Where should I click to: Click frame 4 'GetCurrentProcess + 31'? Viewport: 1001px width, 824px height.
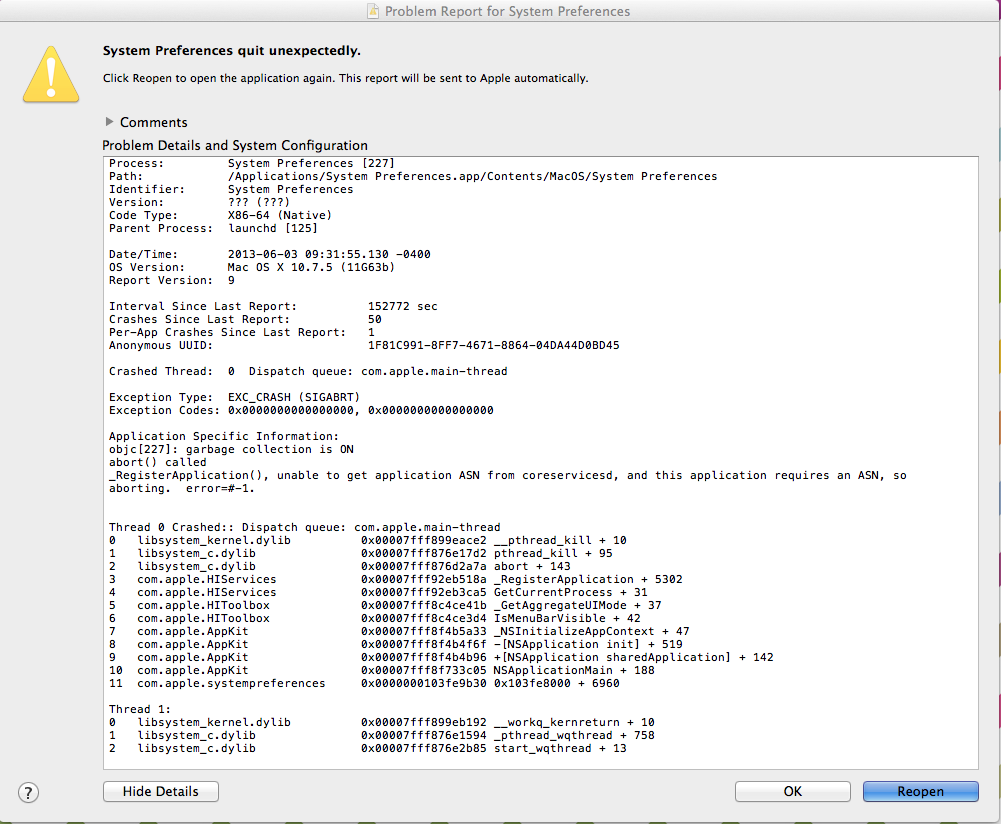[x=378, y=592]
